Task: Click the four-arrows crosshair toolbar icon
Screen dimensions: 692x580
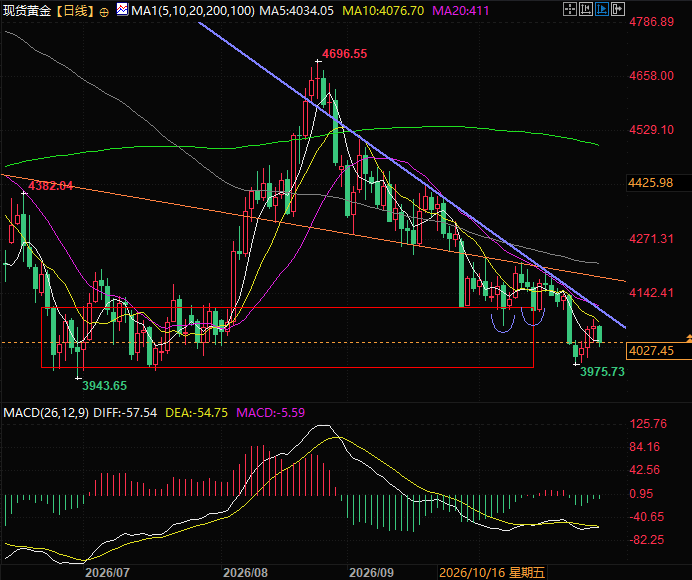Action: (x=570, y=9)
